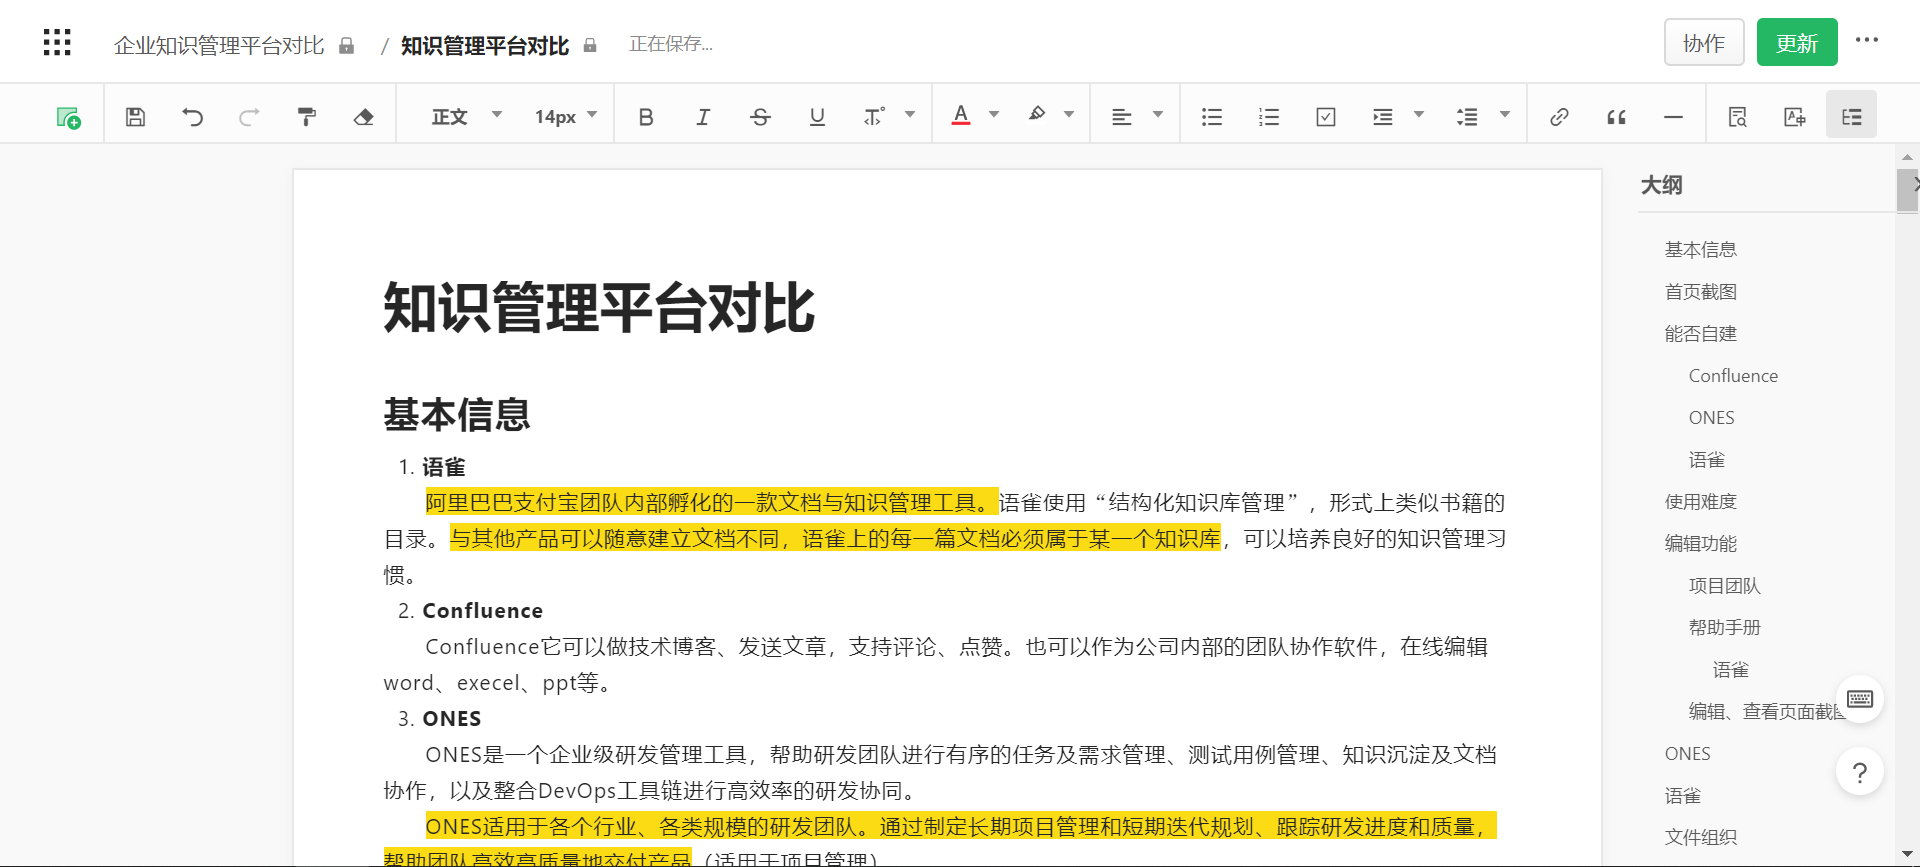This screenshot has height=867, width=1920.
Task: Toggle underline formatting
Action: tap(817, 117)
